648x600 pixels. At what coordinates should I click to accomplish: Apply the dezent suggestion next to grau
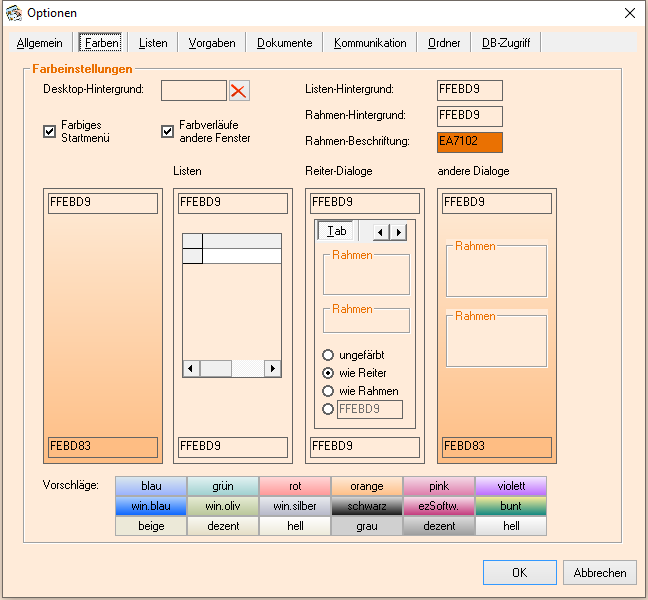pyautogui.click(x=439, y=526)
